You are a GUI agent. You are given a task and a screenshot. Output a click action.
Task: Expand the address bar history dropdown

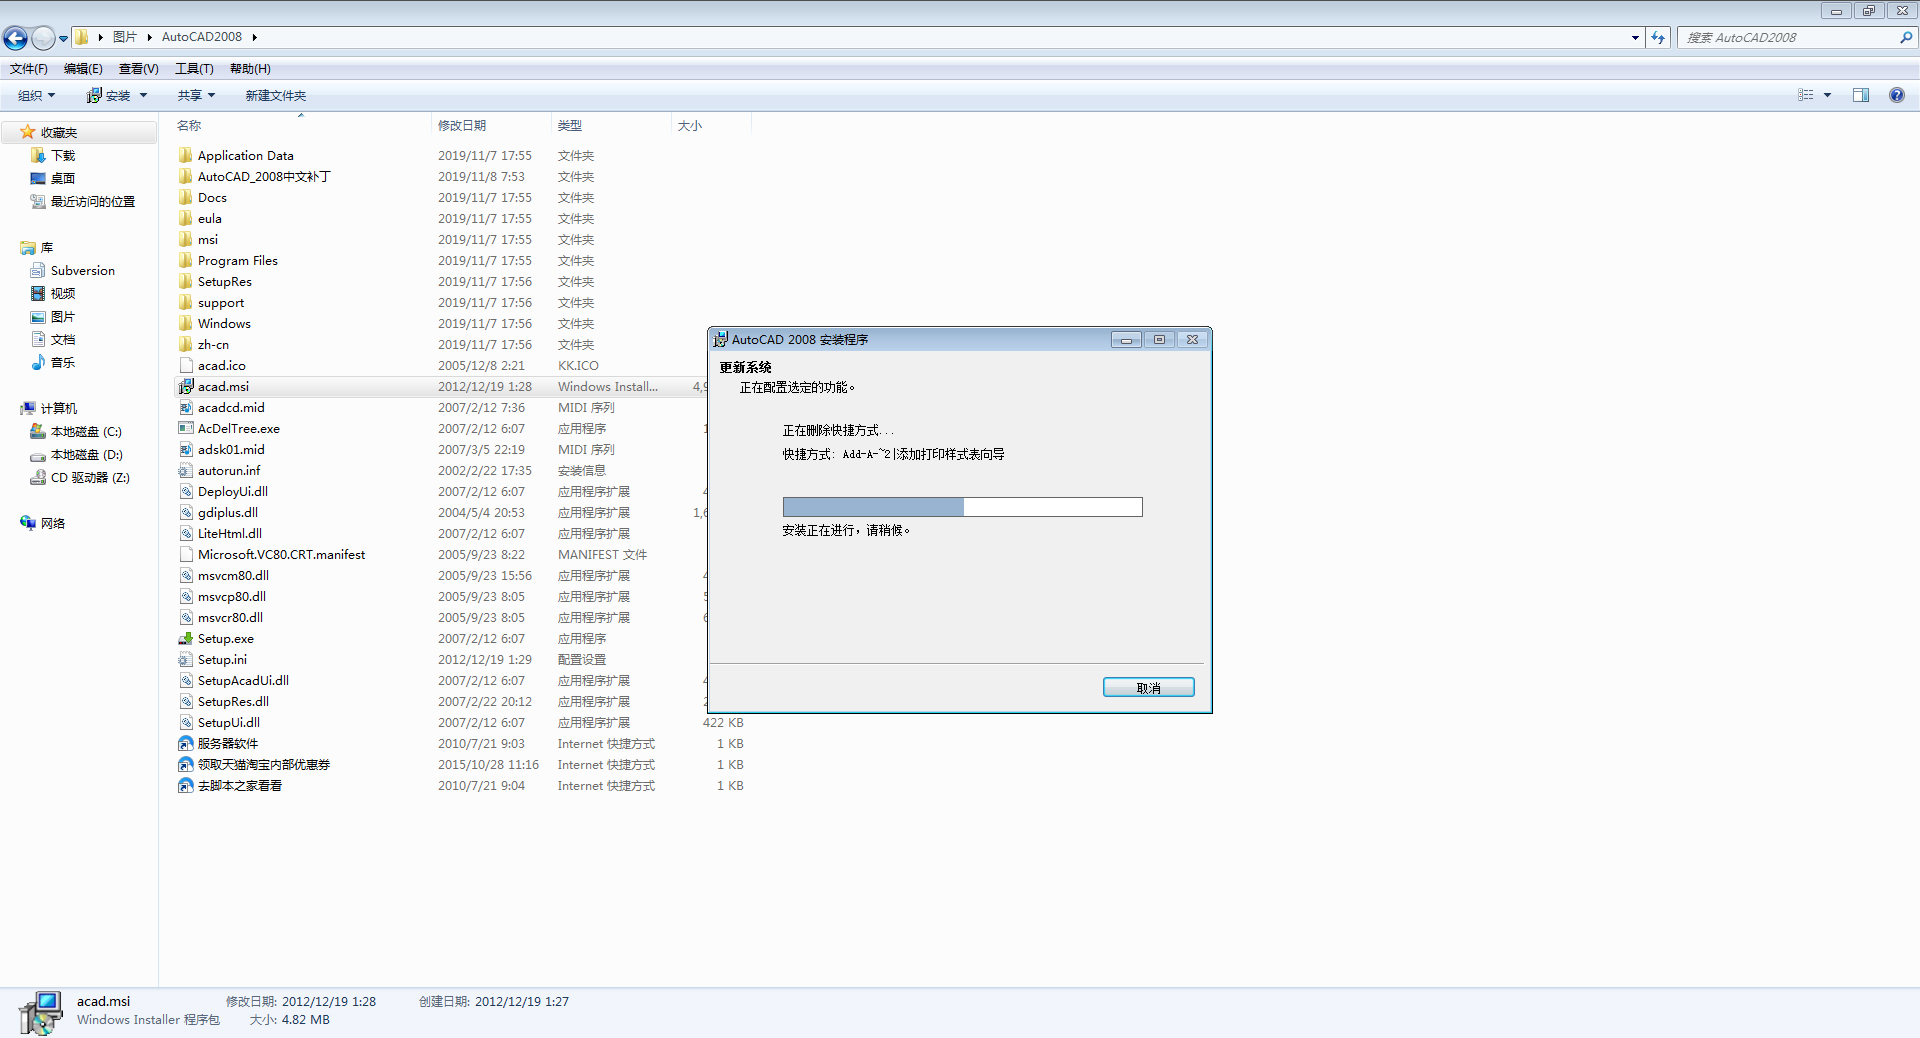1636,37
